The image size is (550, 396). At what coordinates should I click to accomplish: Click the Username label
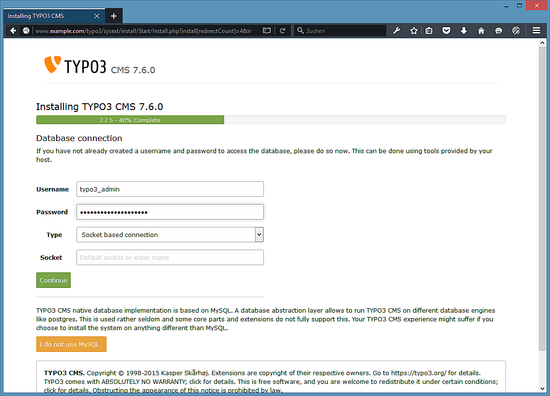53,189
